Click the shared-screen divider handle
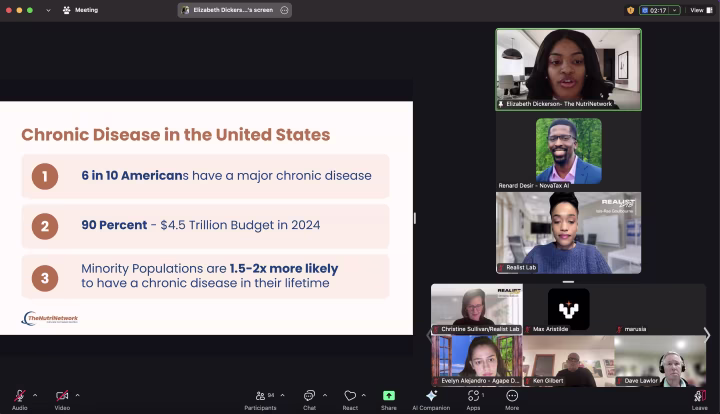 [415, 218]
